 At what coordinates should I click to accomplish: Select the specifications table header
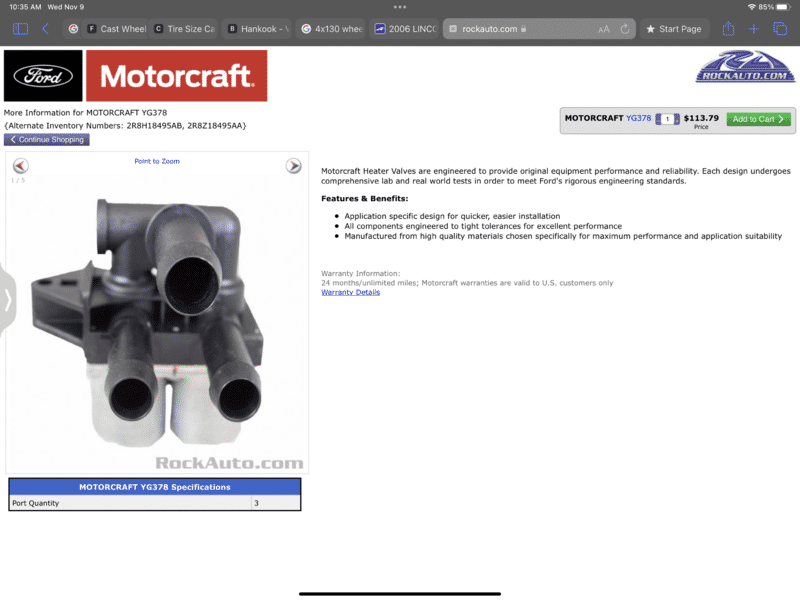155,487
